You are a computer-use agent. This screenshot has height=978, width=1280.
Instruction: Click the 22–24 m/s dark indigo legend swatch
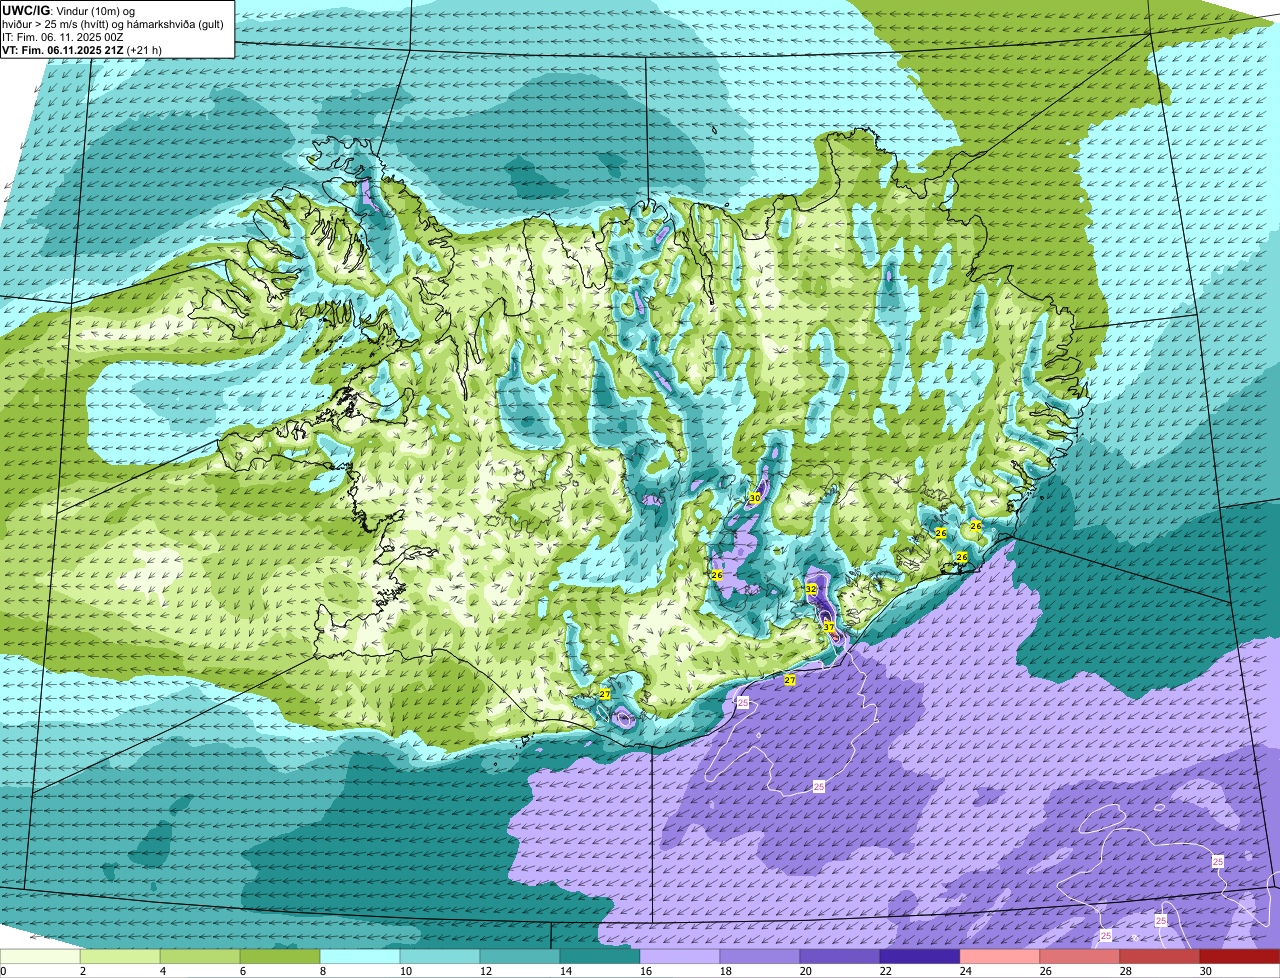coord(920,956)
